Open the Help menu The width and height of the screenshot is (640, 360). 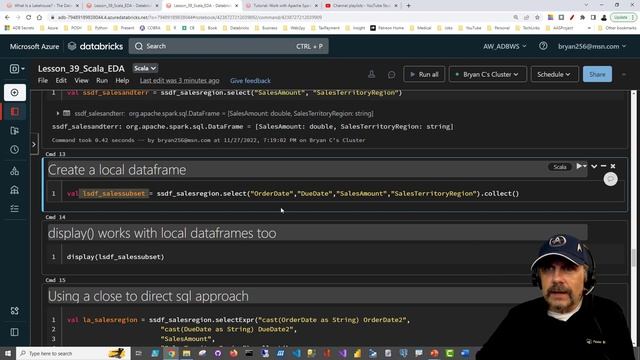[122, 80]
